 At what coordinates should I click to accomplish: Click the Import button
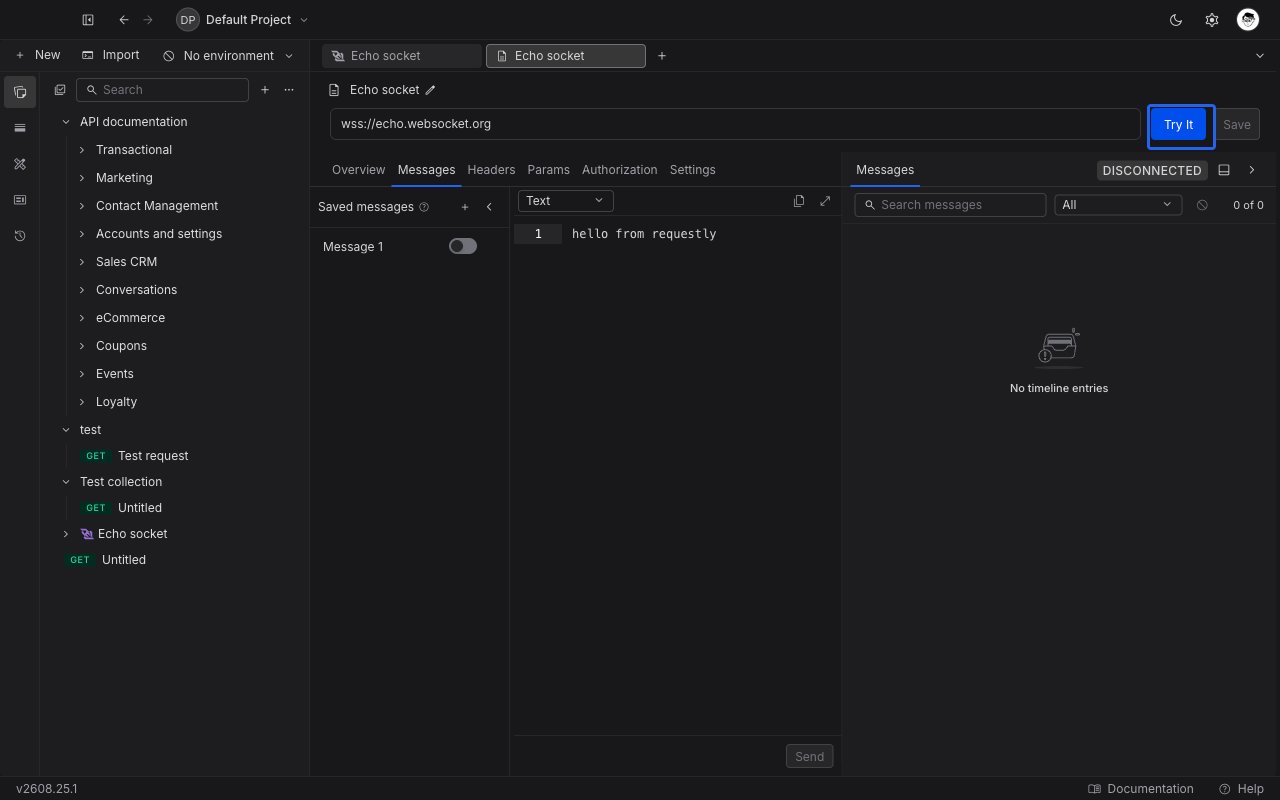(x=111, y=56)
